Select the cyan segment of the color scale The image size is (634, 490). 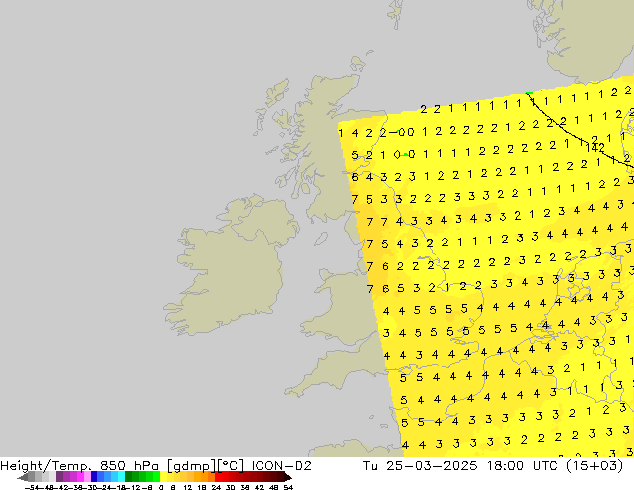pos(121,477)
